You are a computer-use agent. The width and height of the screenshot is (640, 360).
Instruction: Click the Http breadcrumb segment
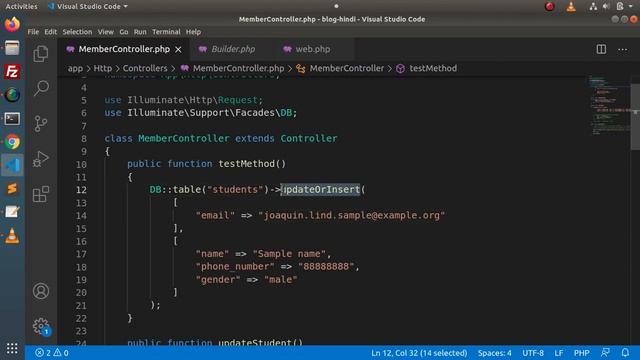(x=102, y=68)
